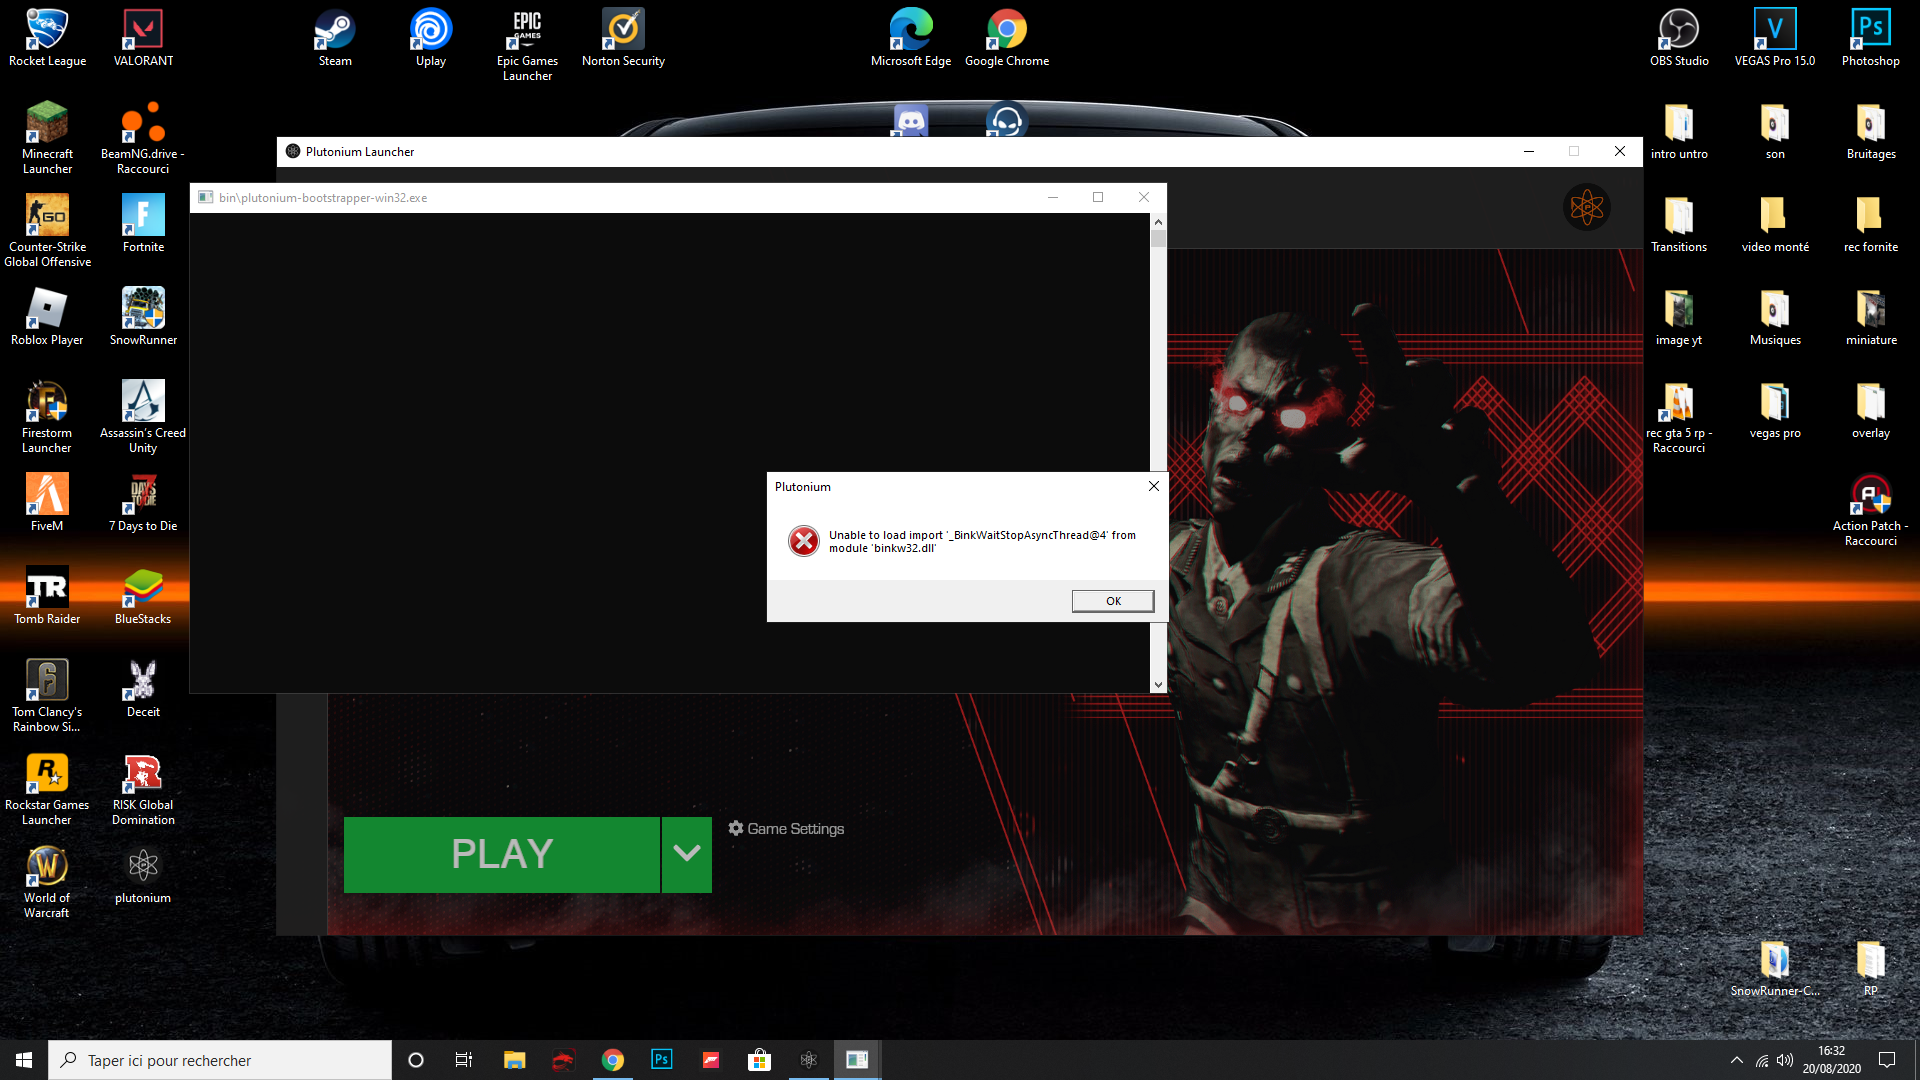This screenshot has width=1920, height=1080.
Task: Click taskbar search box 'Taper ici pour rechercher'
Action: pyautogui.click(x=220, y=1060)
